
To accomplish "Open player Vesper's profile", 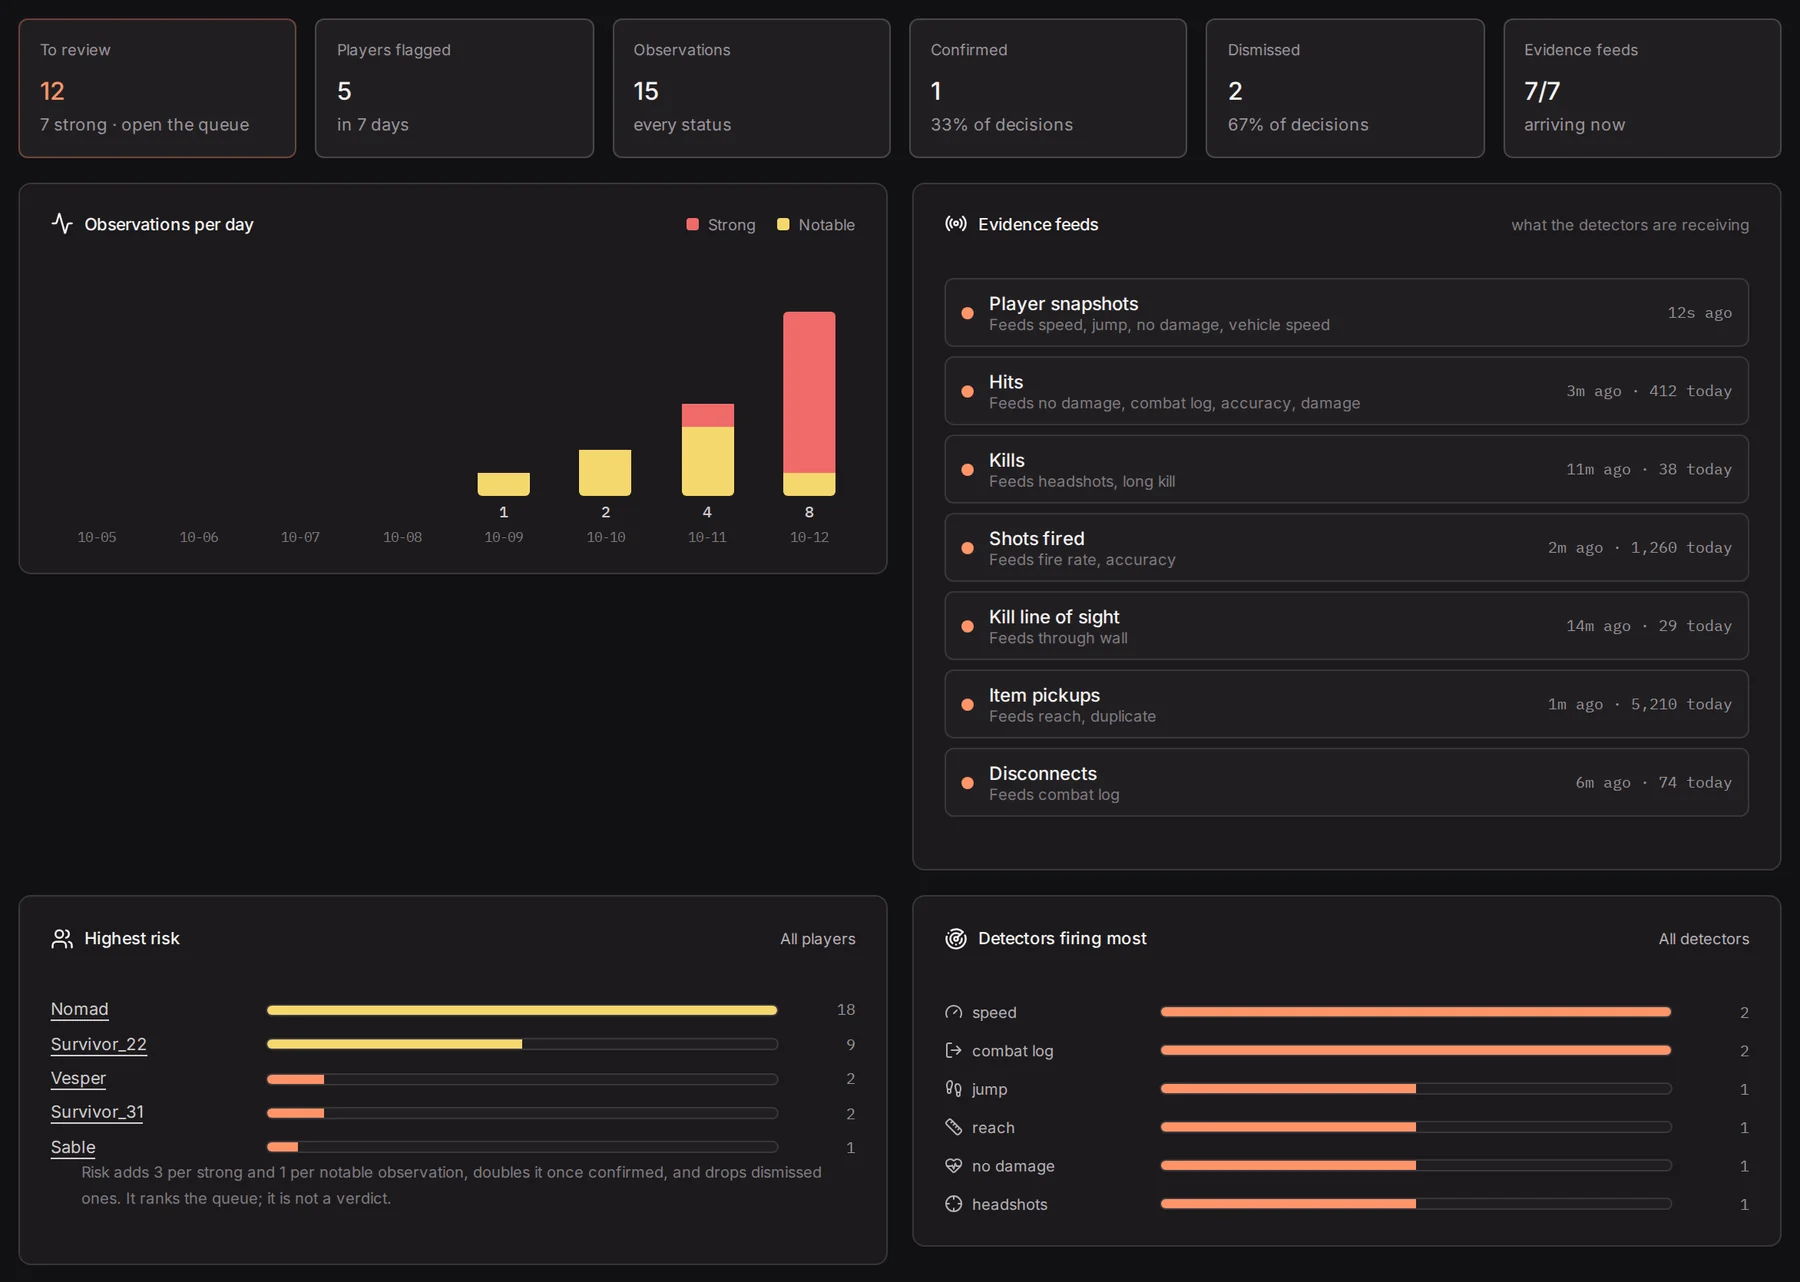I will pyautogui.click(x=78, y=1078).
